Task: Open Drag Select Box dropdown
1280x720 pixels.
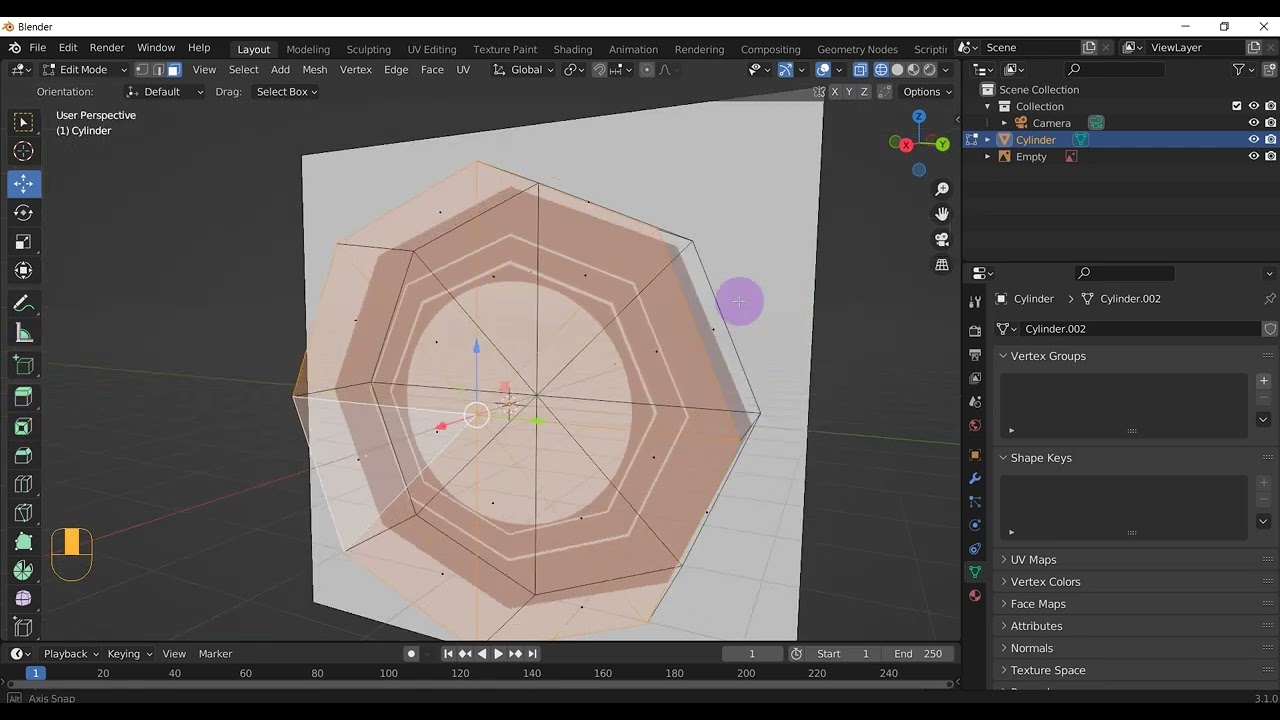Action: (285, 92)
